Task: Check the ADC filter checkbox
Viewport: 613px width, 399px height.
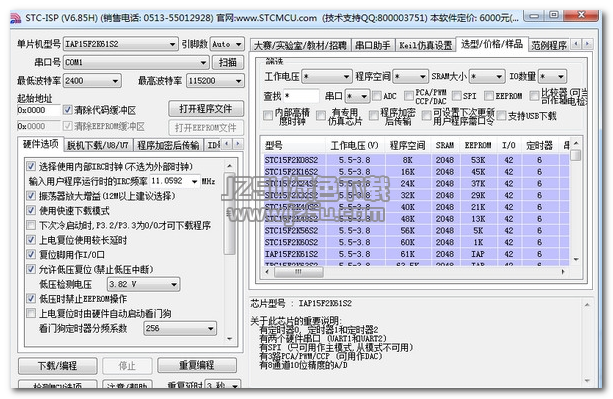Action: click(377, 96)
